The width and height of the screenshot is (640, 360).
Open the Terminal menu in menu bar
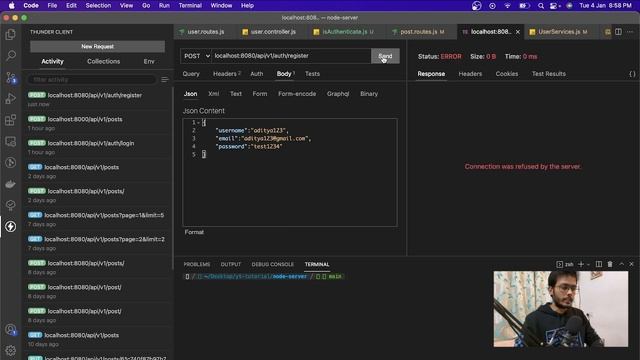point(190,6)
